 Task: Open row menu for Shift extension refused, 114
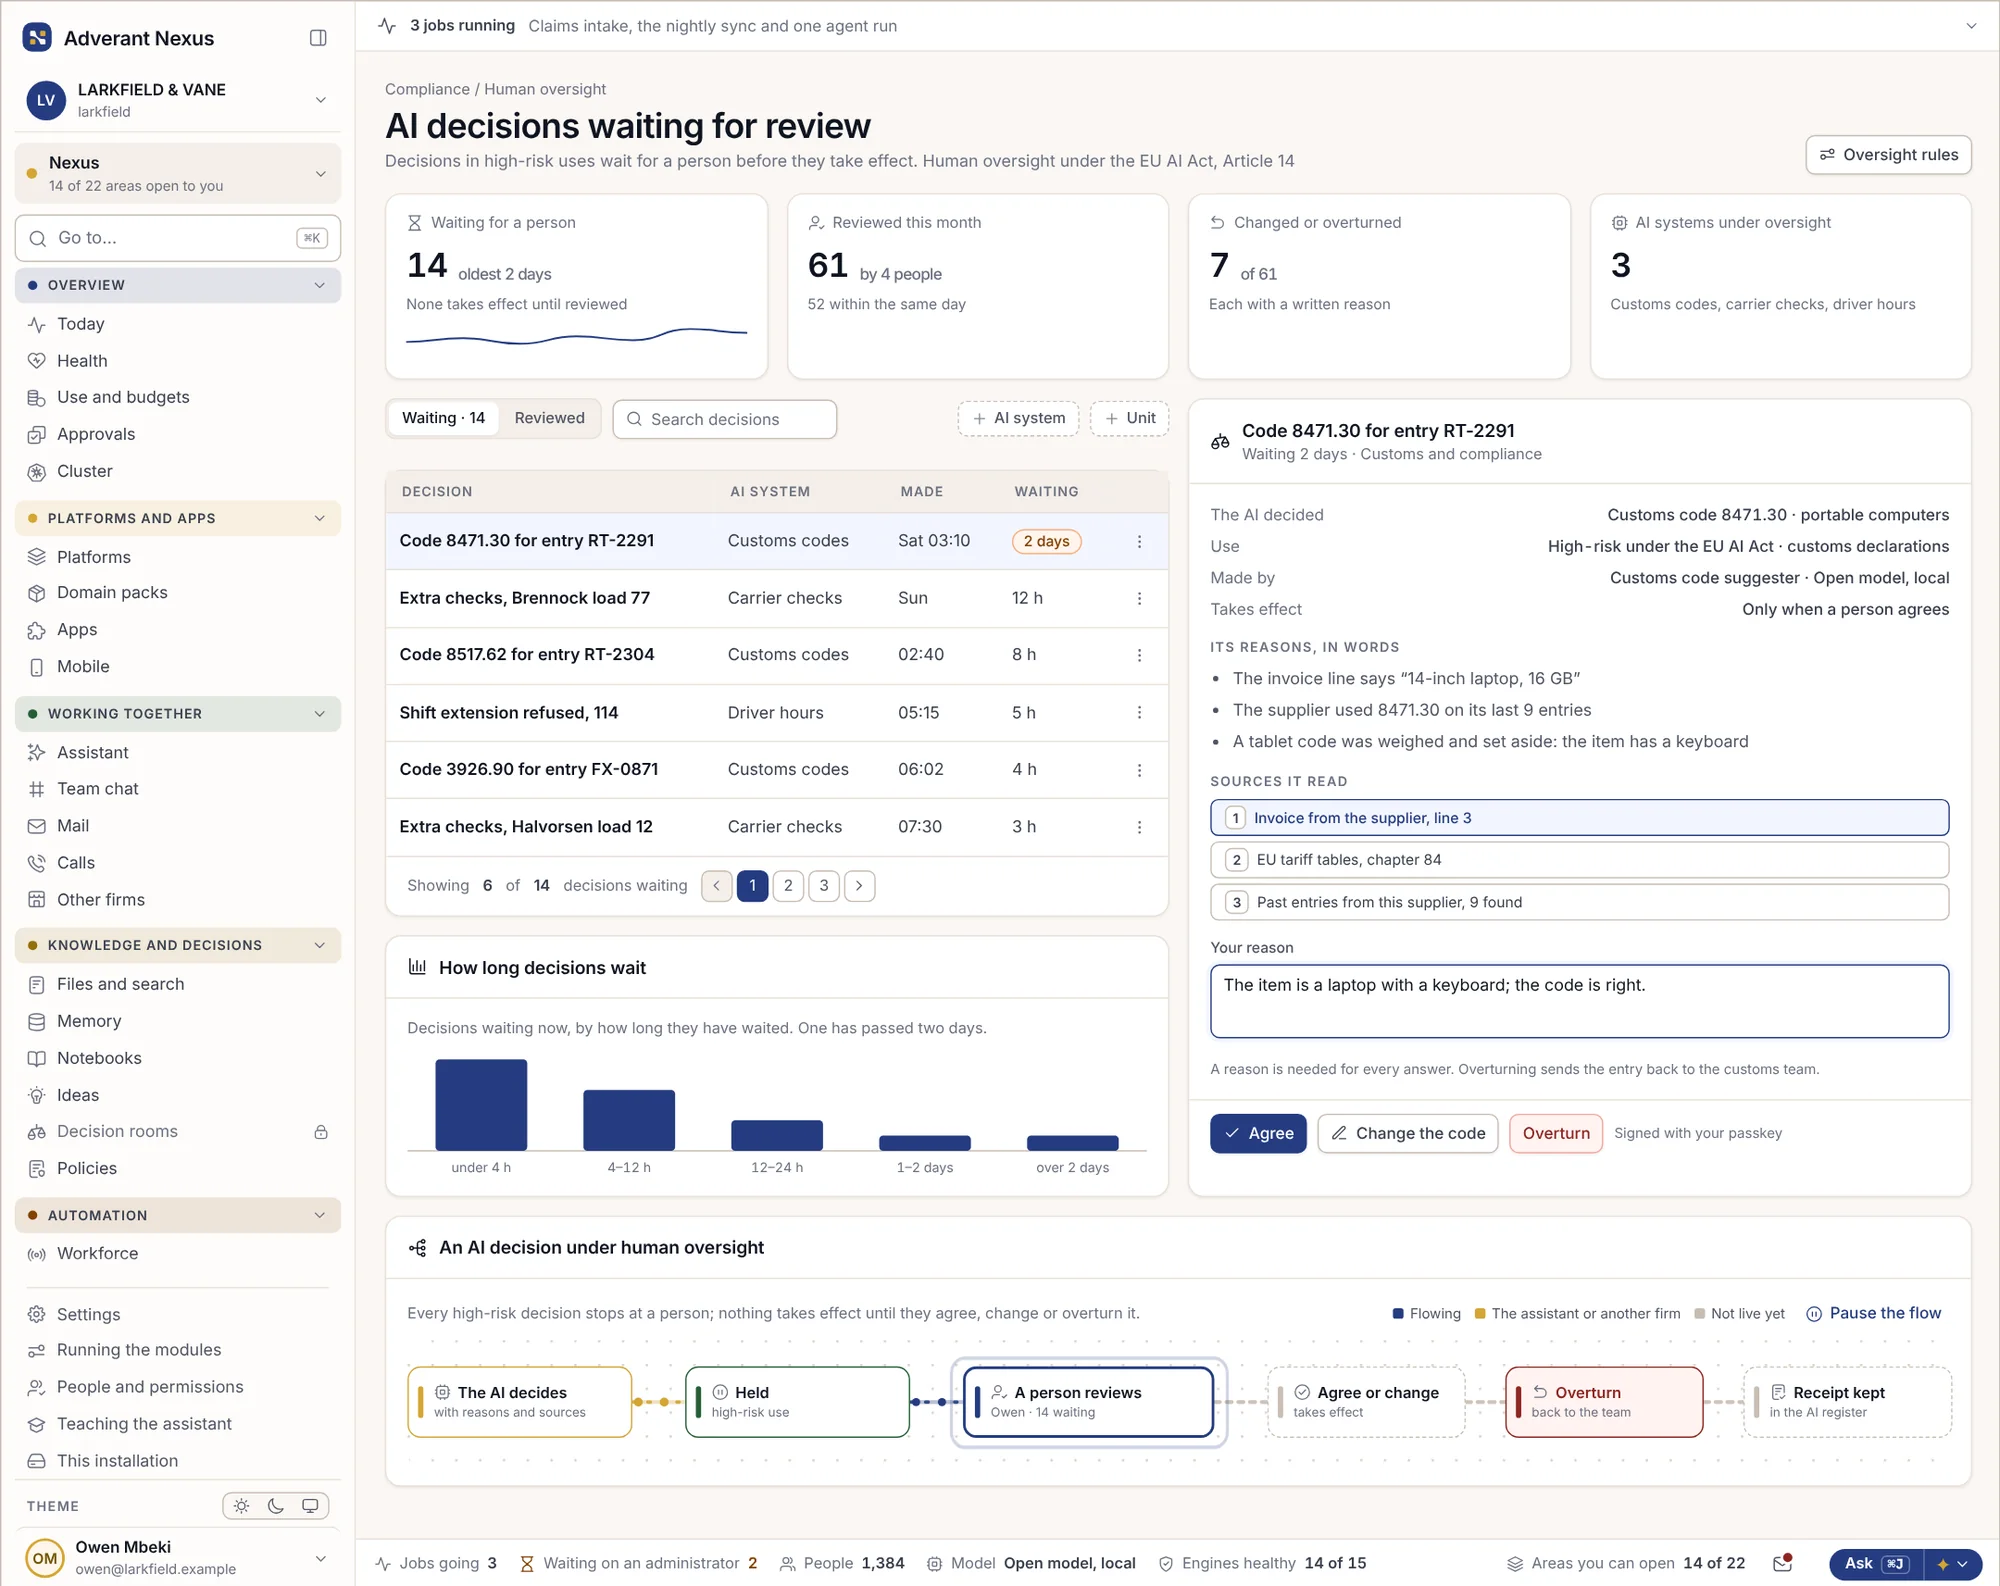click(1139, 713)
